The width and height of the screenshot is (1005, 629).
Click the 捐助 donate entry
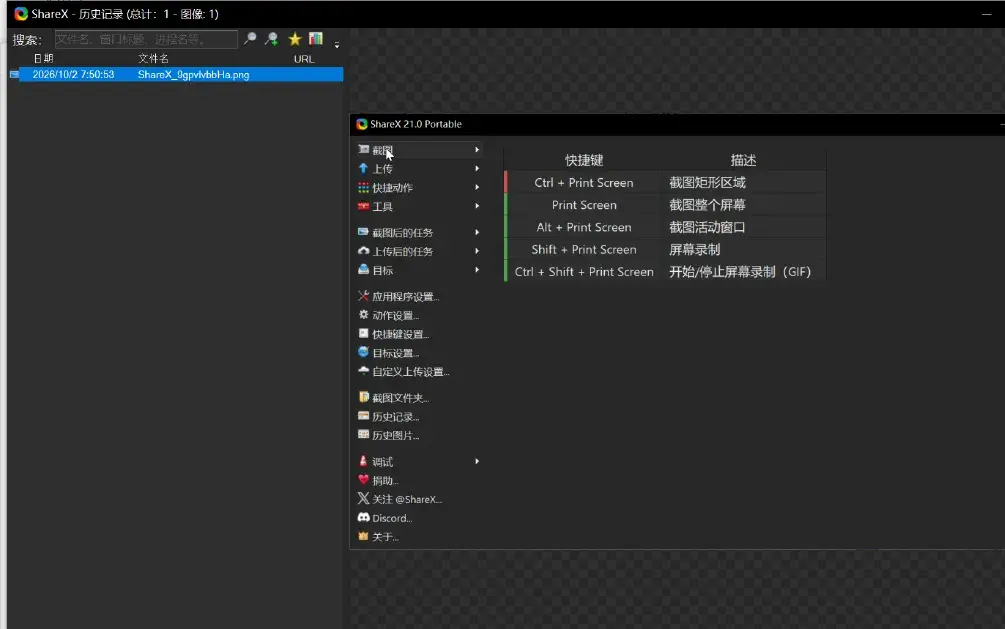pos(385,481)
